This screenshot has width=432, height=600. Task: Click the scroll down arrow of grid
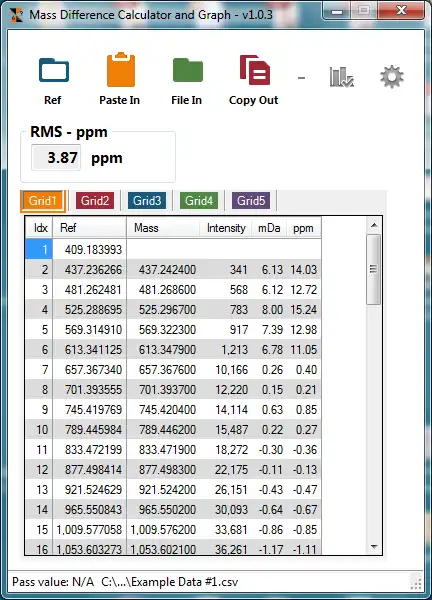click(374, 547)
